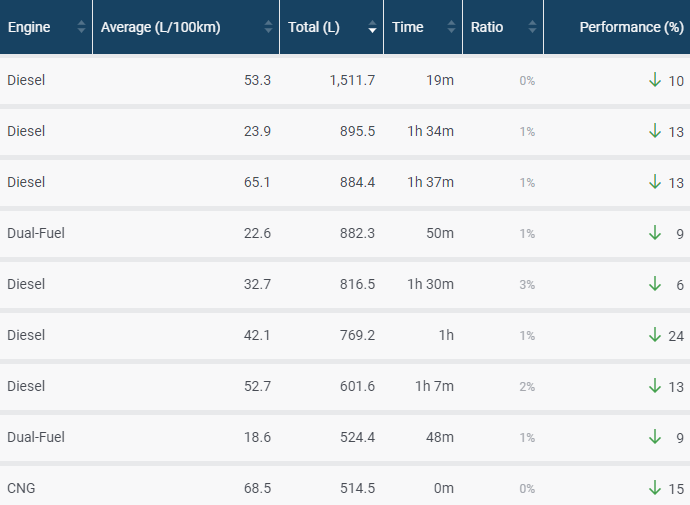Screen dimensions: 690x505
Task: Select the time value 1h 34m
Action: [430, 131]
